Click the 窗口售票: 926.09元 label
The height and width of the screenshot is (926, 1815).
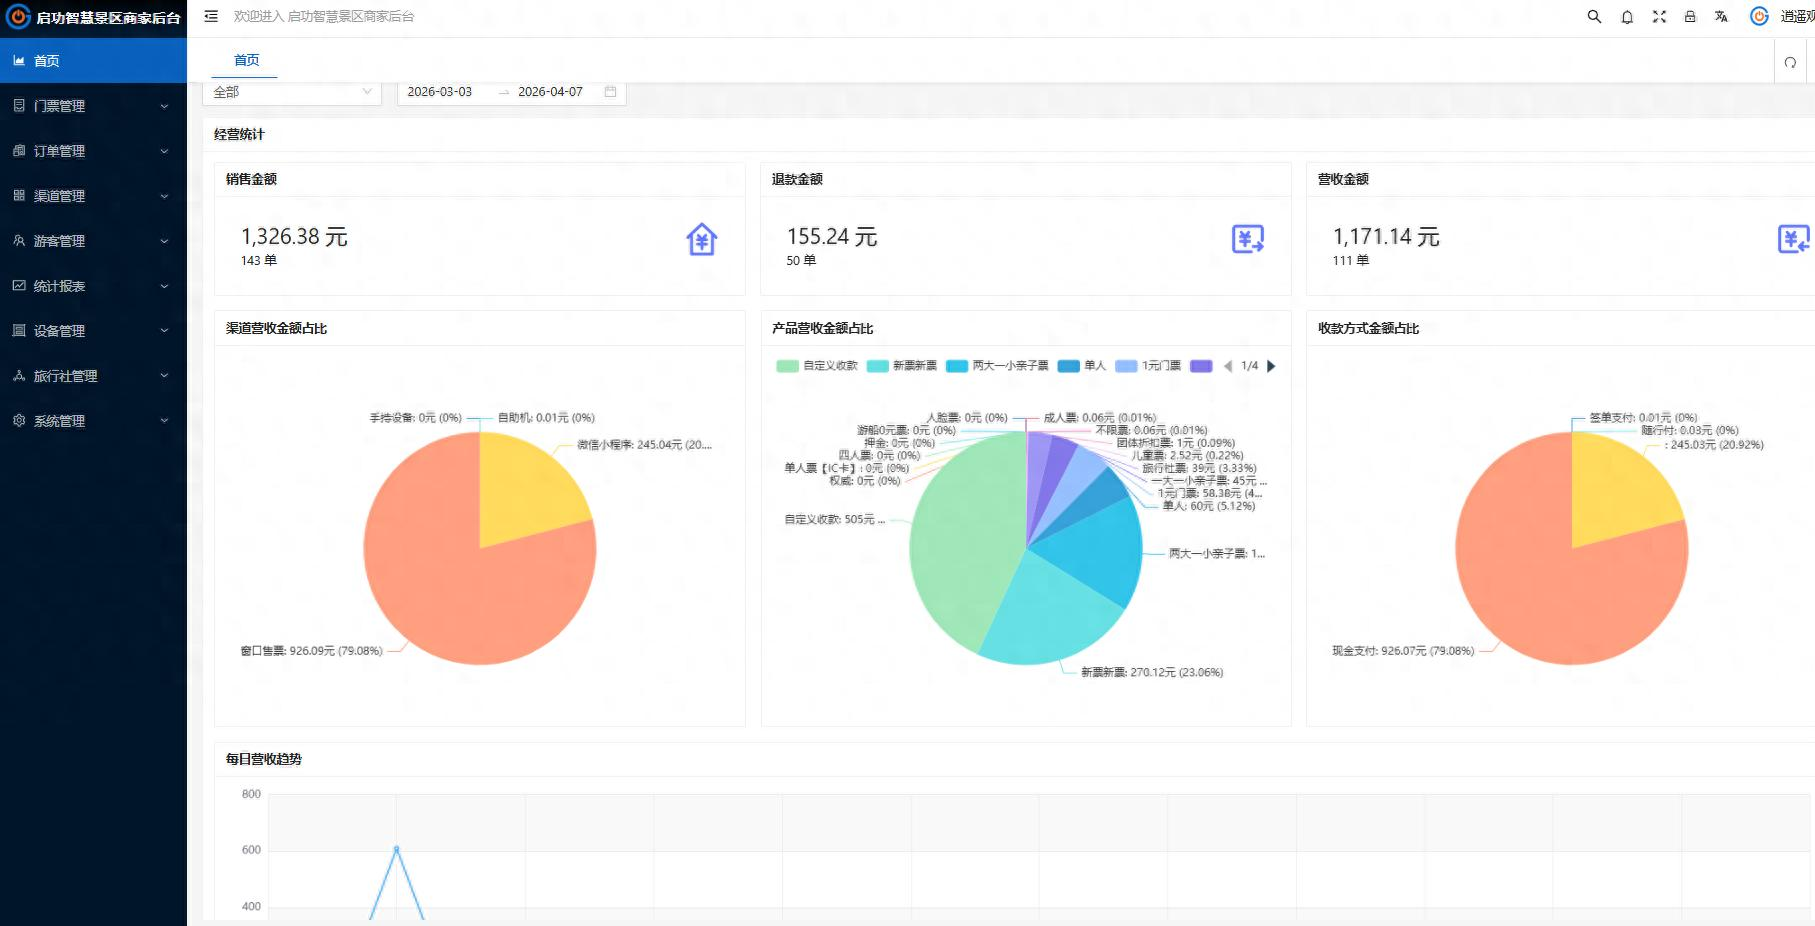pyautogui.click(x=311, y=651)
